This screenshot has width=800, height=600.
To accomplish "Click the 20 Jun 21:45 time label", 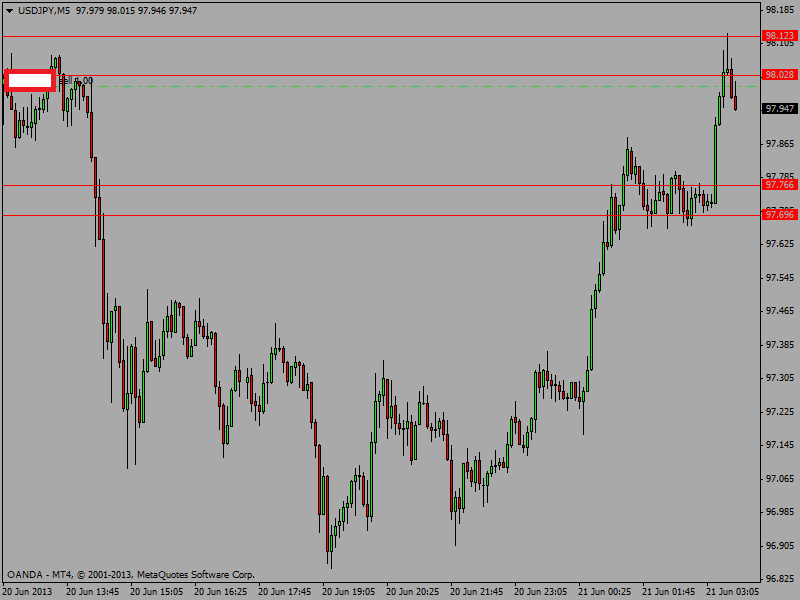I will click(477, 592).
